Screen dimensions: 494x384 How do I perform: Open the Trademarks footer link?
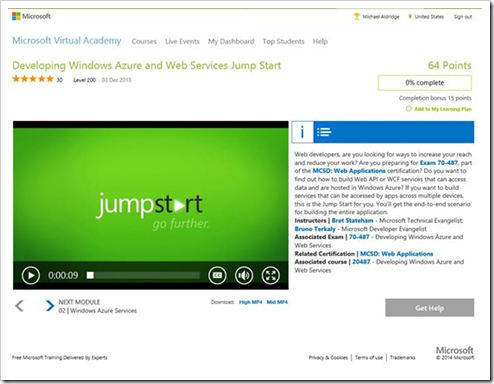tap(403, 357)
